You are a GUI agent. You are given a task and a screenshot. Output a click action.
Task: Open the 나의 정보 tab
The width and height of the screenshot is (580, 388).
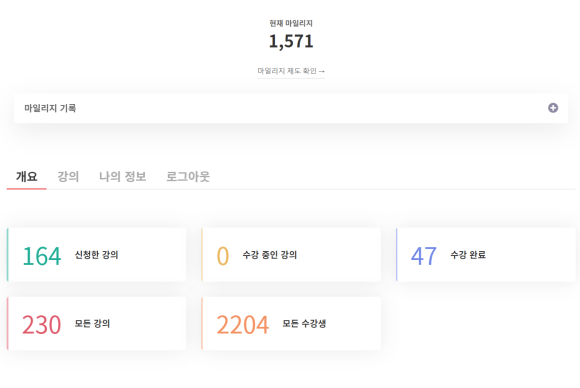(122, 176)
